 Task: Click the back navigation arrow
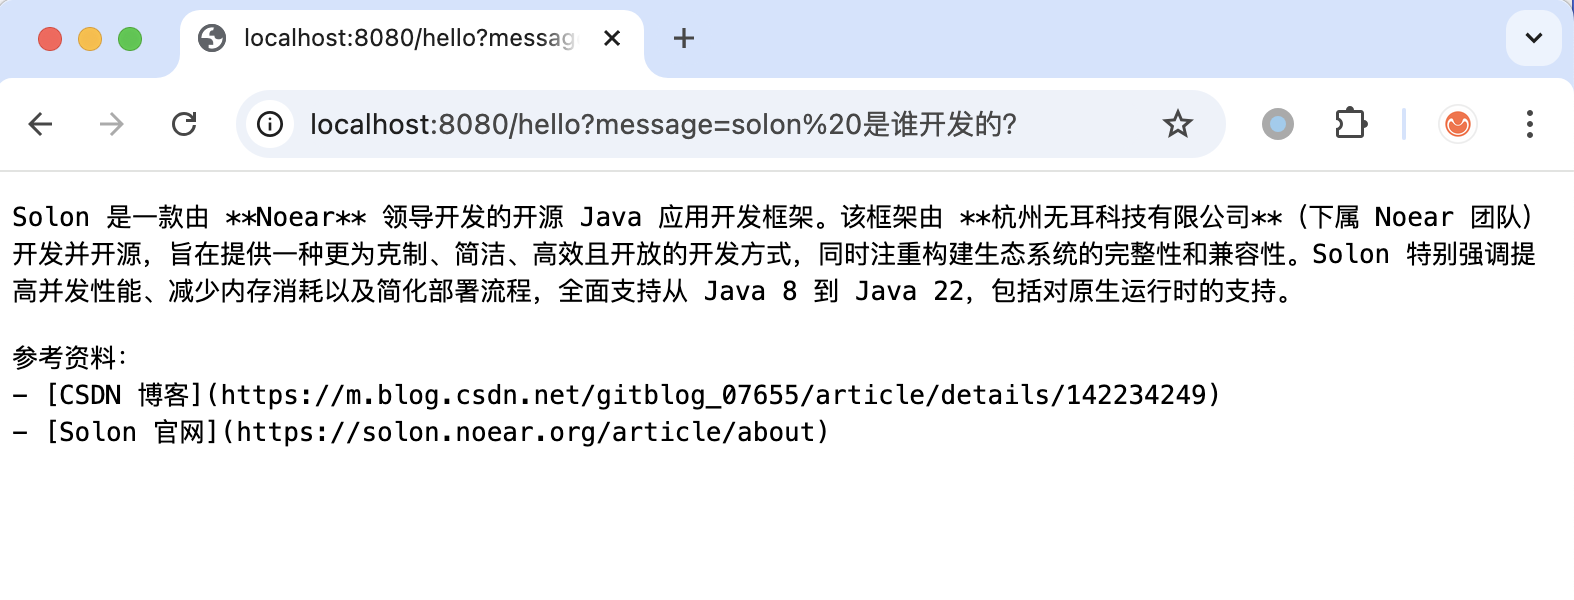click(39, 124)
